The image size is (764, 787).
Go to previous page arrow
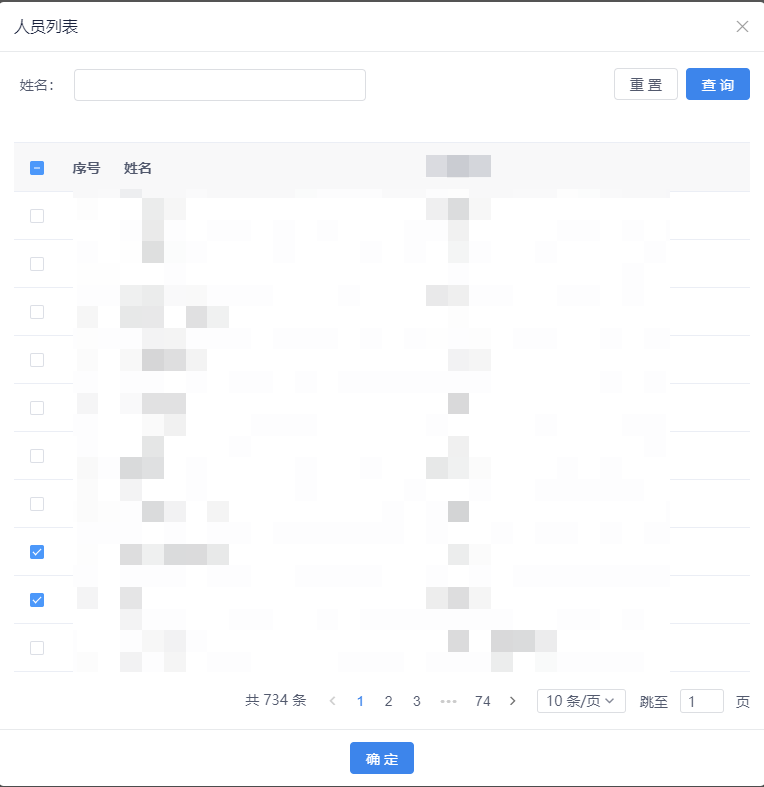pos(332,701)
